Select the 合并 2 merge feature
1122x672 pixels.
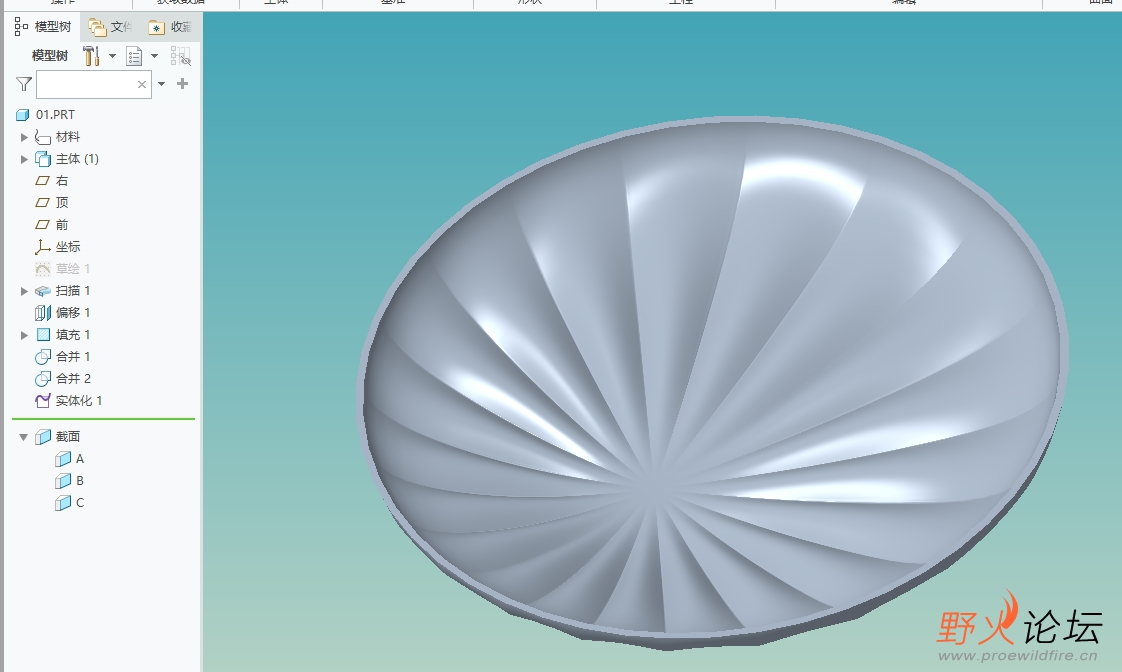click(x=74, y=379)
